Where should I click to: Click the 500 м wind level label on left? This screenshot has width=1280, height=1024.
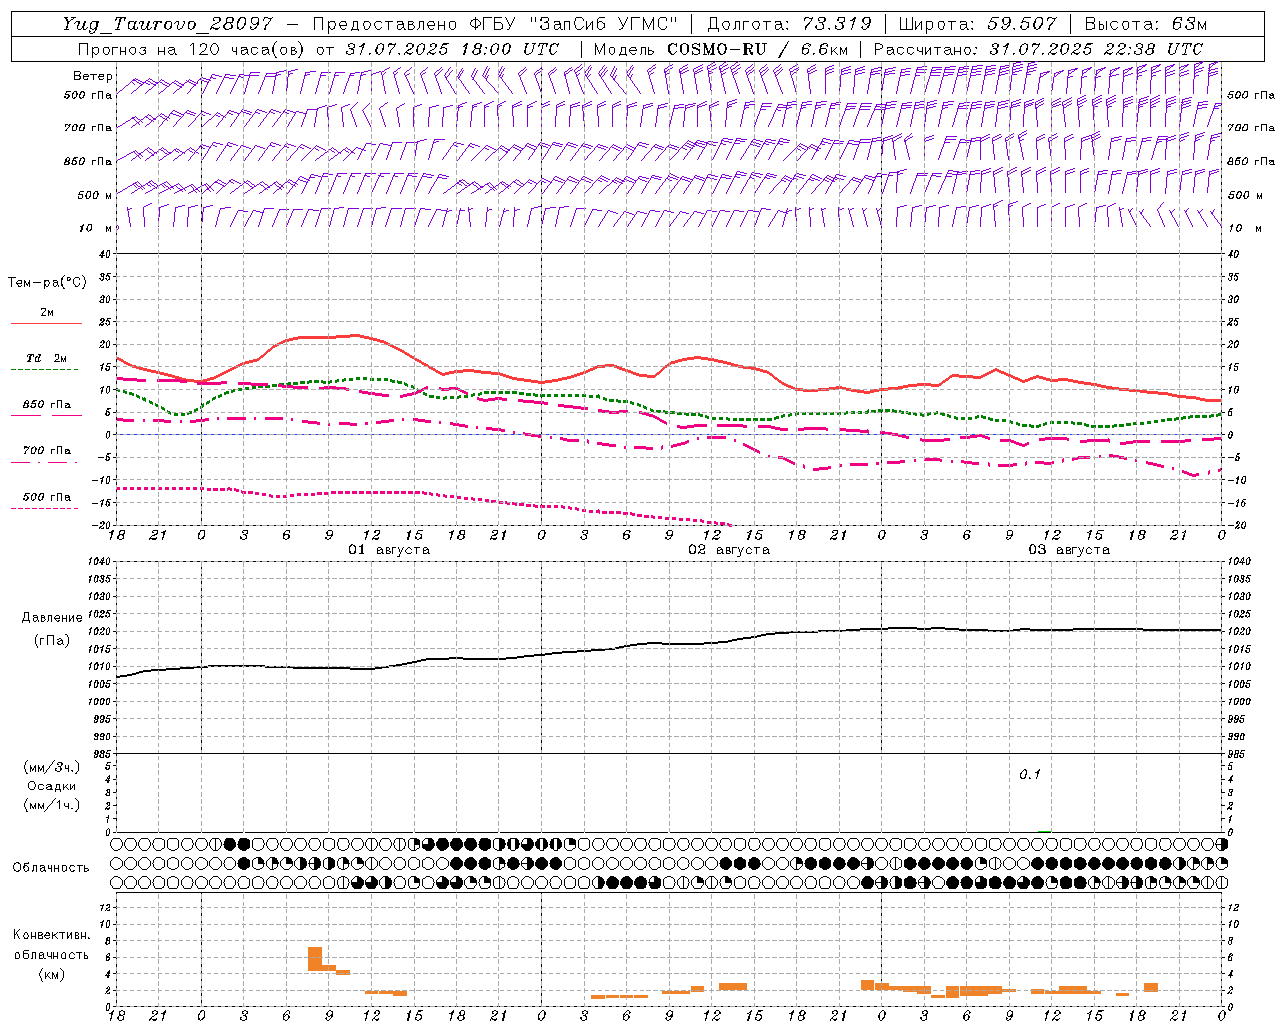(x=95, y=195)
